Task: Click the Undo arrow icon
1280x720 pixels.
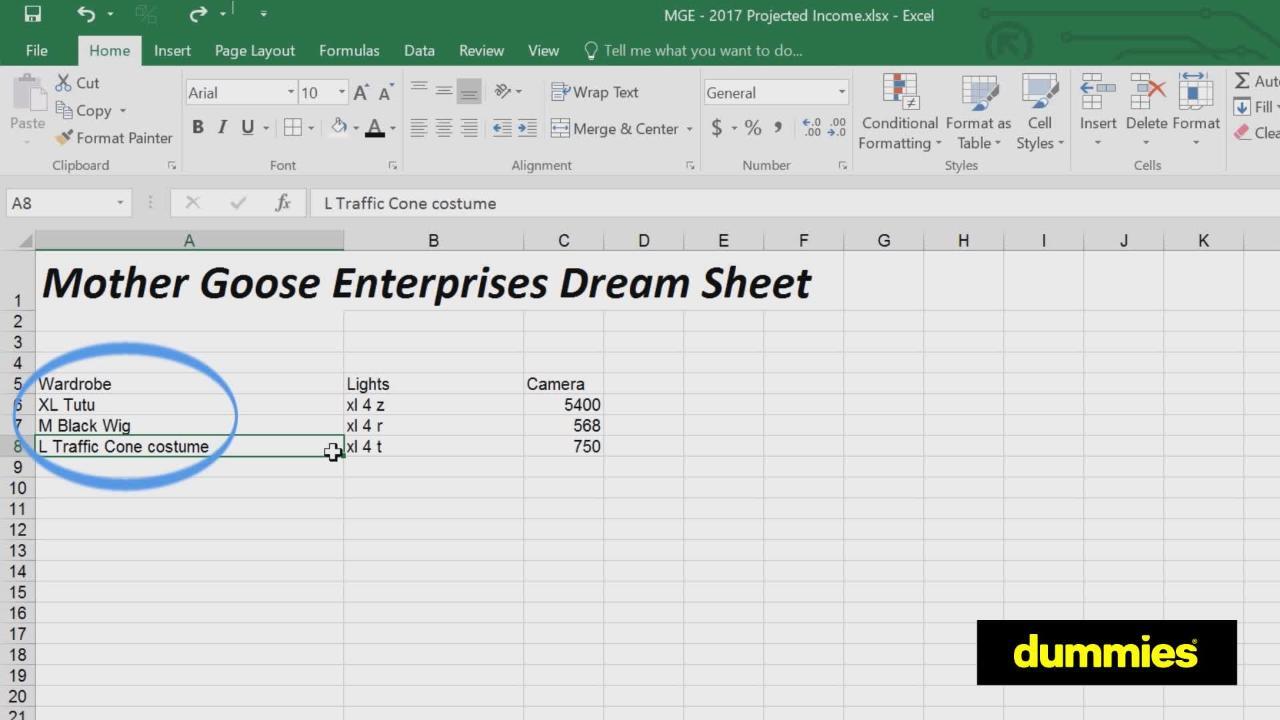Action: (87, 14)
